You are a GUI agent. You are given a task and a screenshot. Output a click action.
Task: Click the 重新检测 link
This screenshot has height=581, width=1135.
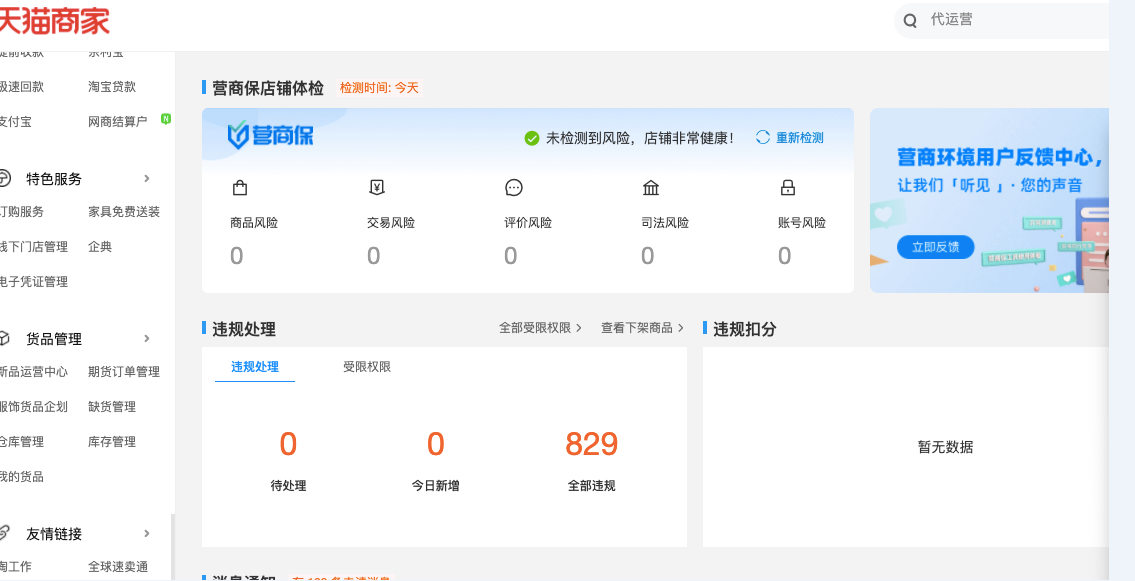click(800, 138)
